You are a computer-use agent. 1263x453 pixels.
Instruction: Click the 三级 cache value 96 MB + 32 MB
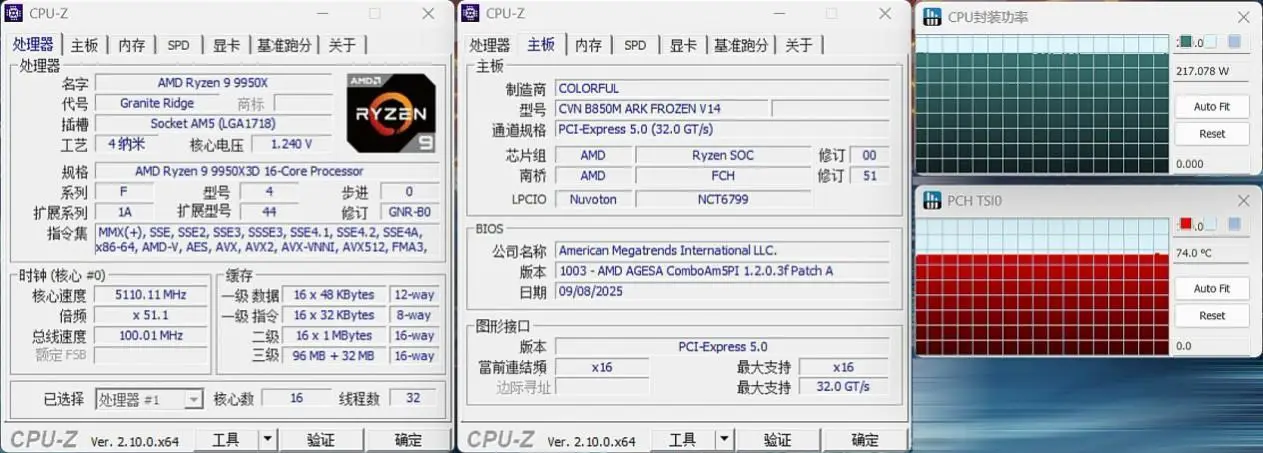[x=334, y=356]
